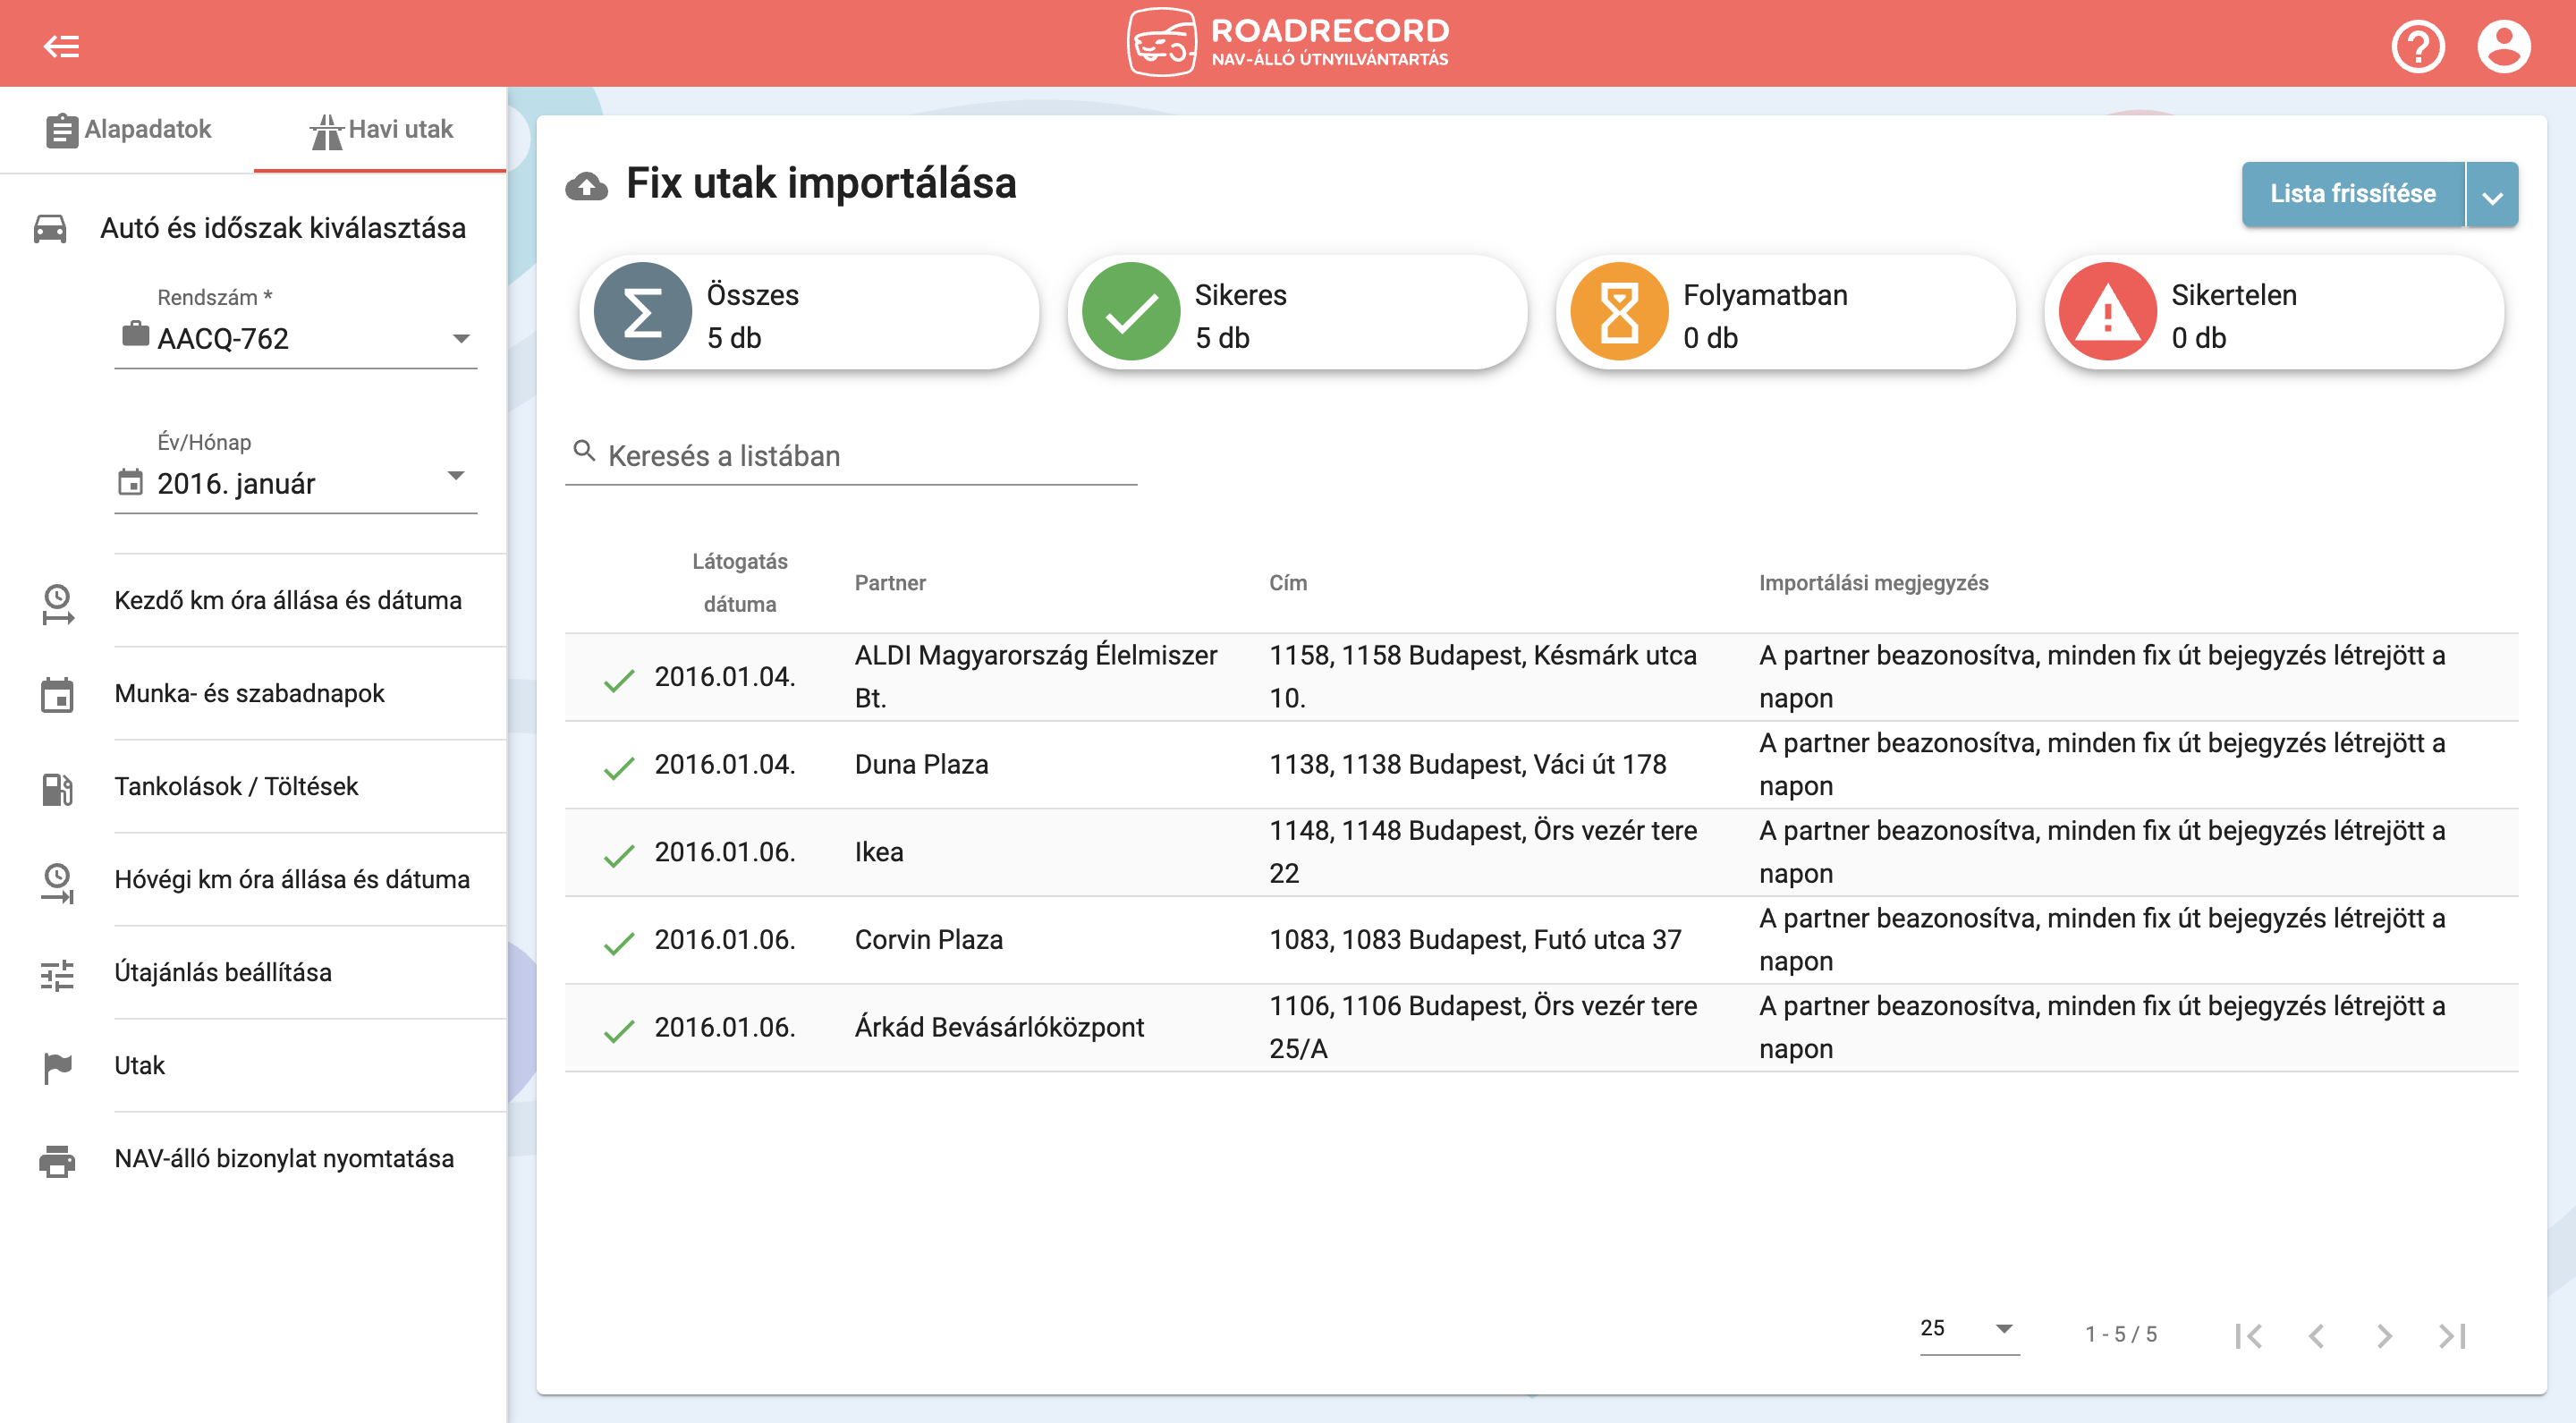Sort by Látogatás dátuma column header
This screenshot has width=2576, height=1423.
pos(739,583)
